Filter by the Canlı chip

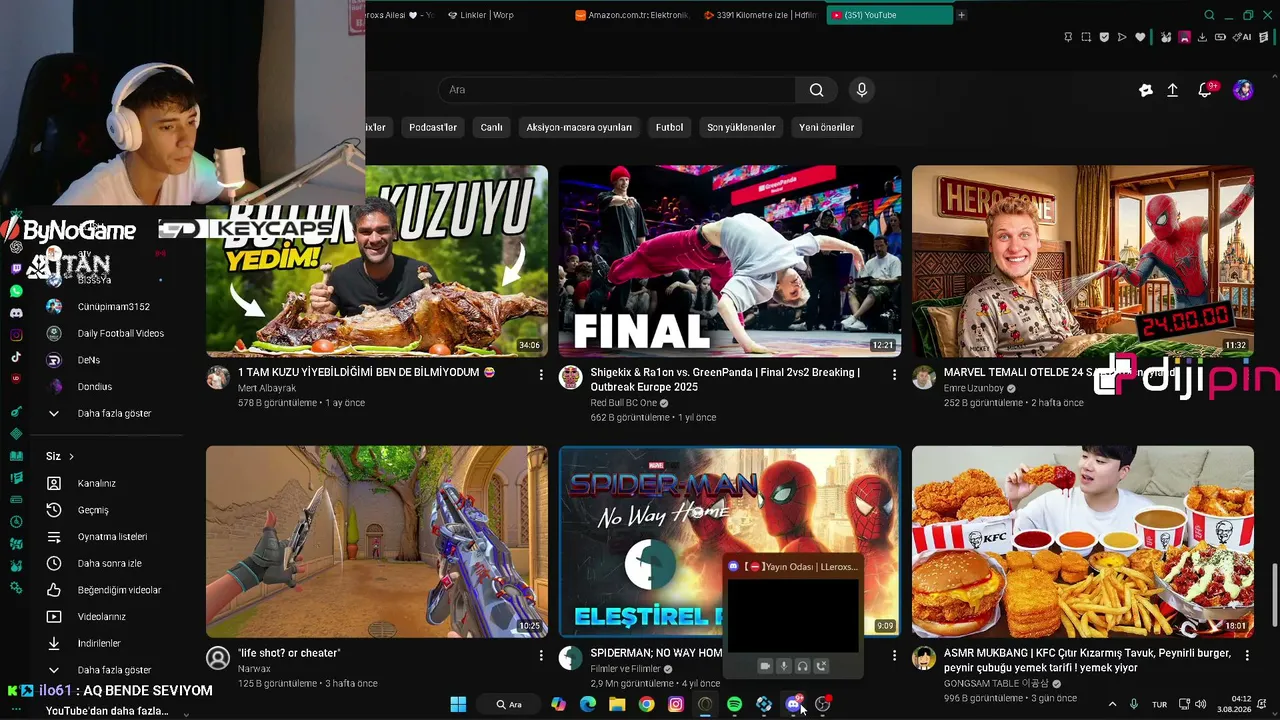[x=491, y=127]
